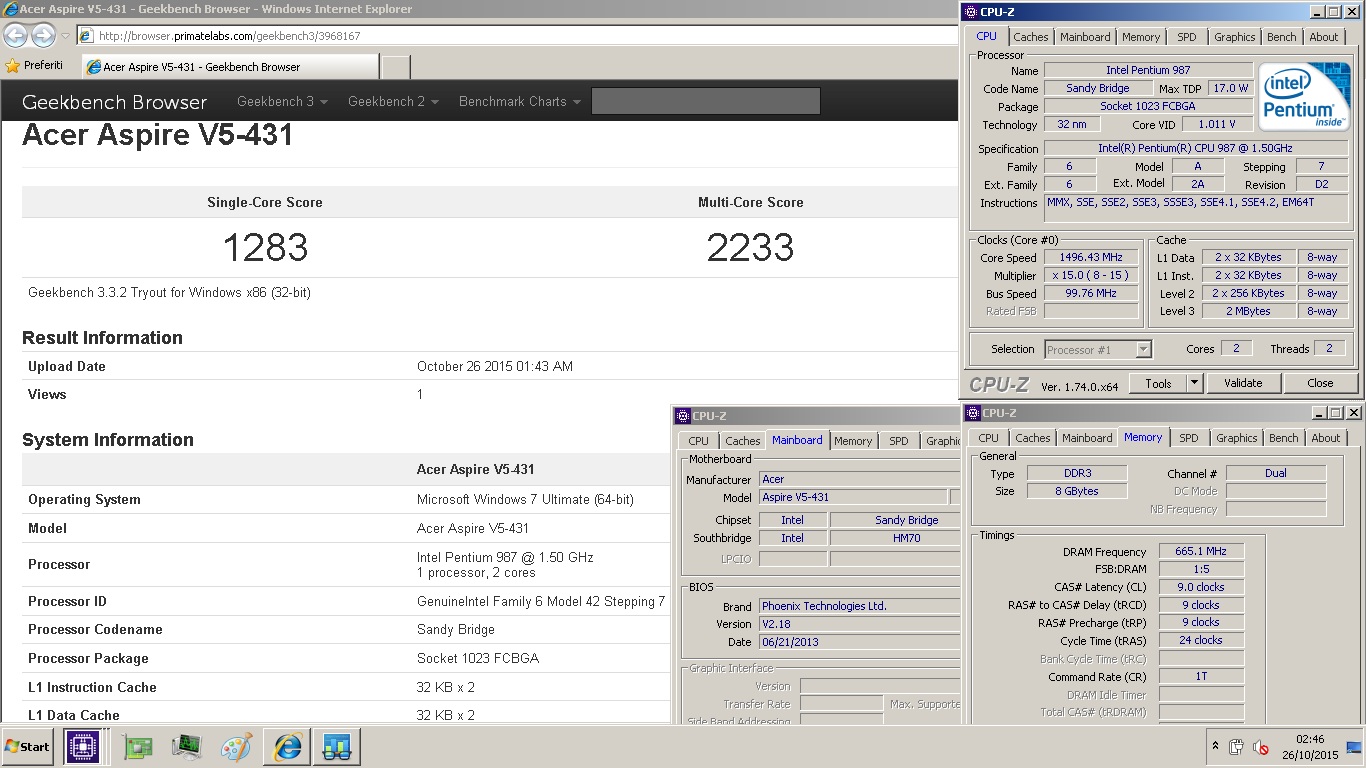Click the Southbridge value HM70
The image size is (1366, 768).
point(895,538)
